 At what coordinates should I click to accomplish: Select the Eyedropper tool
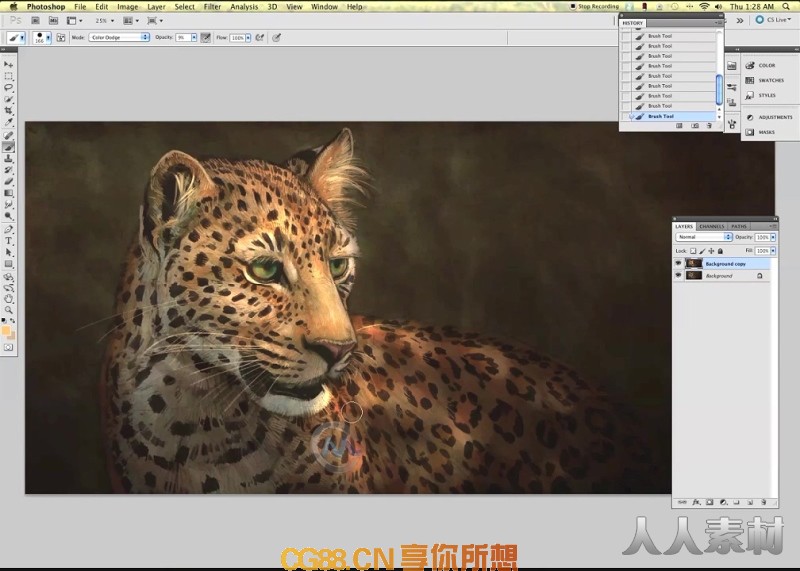[8, 122]
